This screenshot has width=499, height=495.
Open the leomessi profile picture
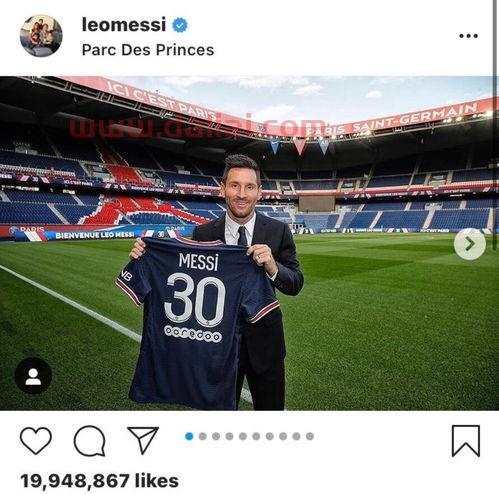tap(41, 36)
